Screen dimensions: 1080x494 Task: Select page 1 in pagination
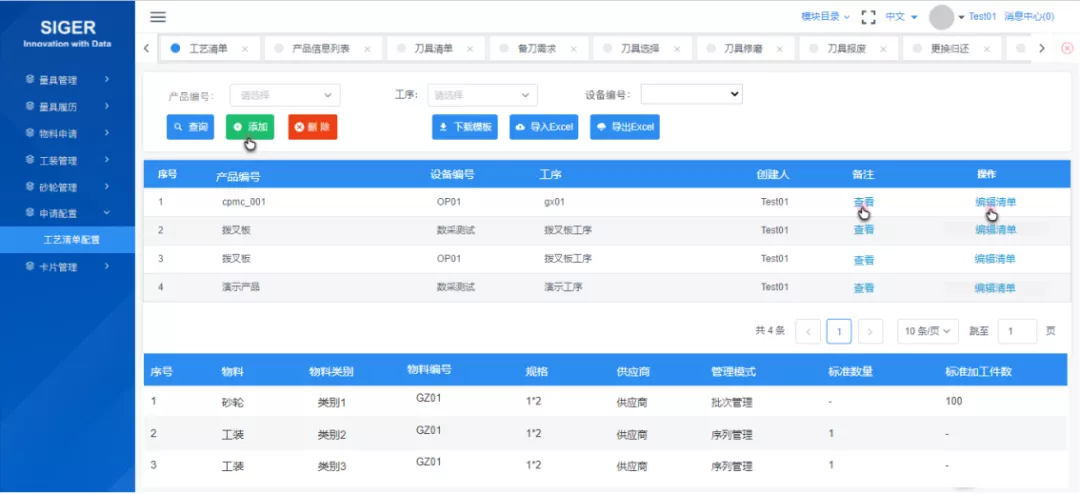(839, 331)
